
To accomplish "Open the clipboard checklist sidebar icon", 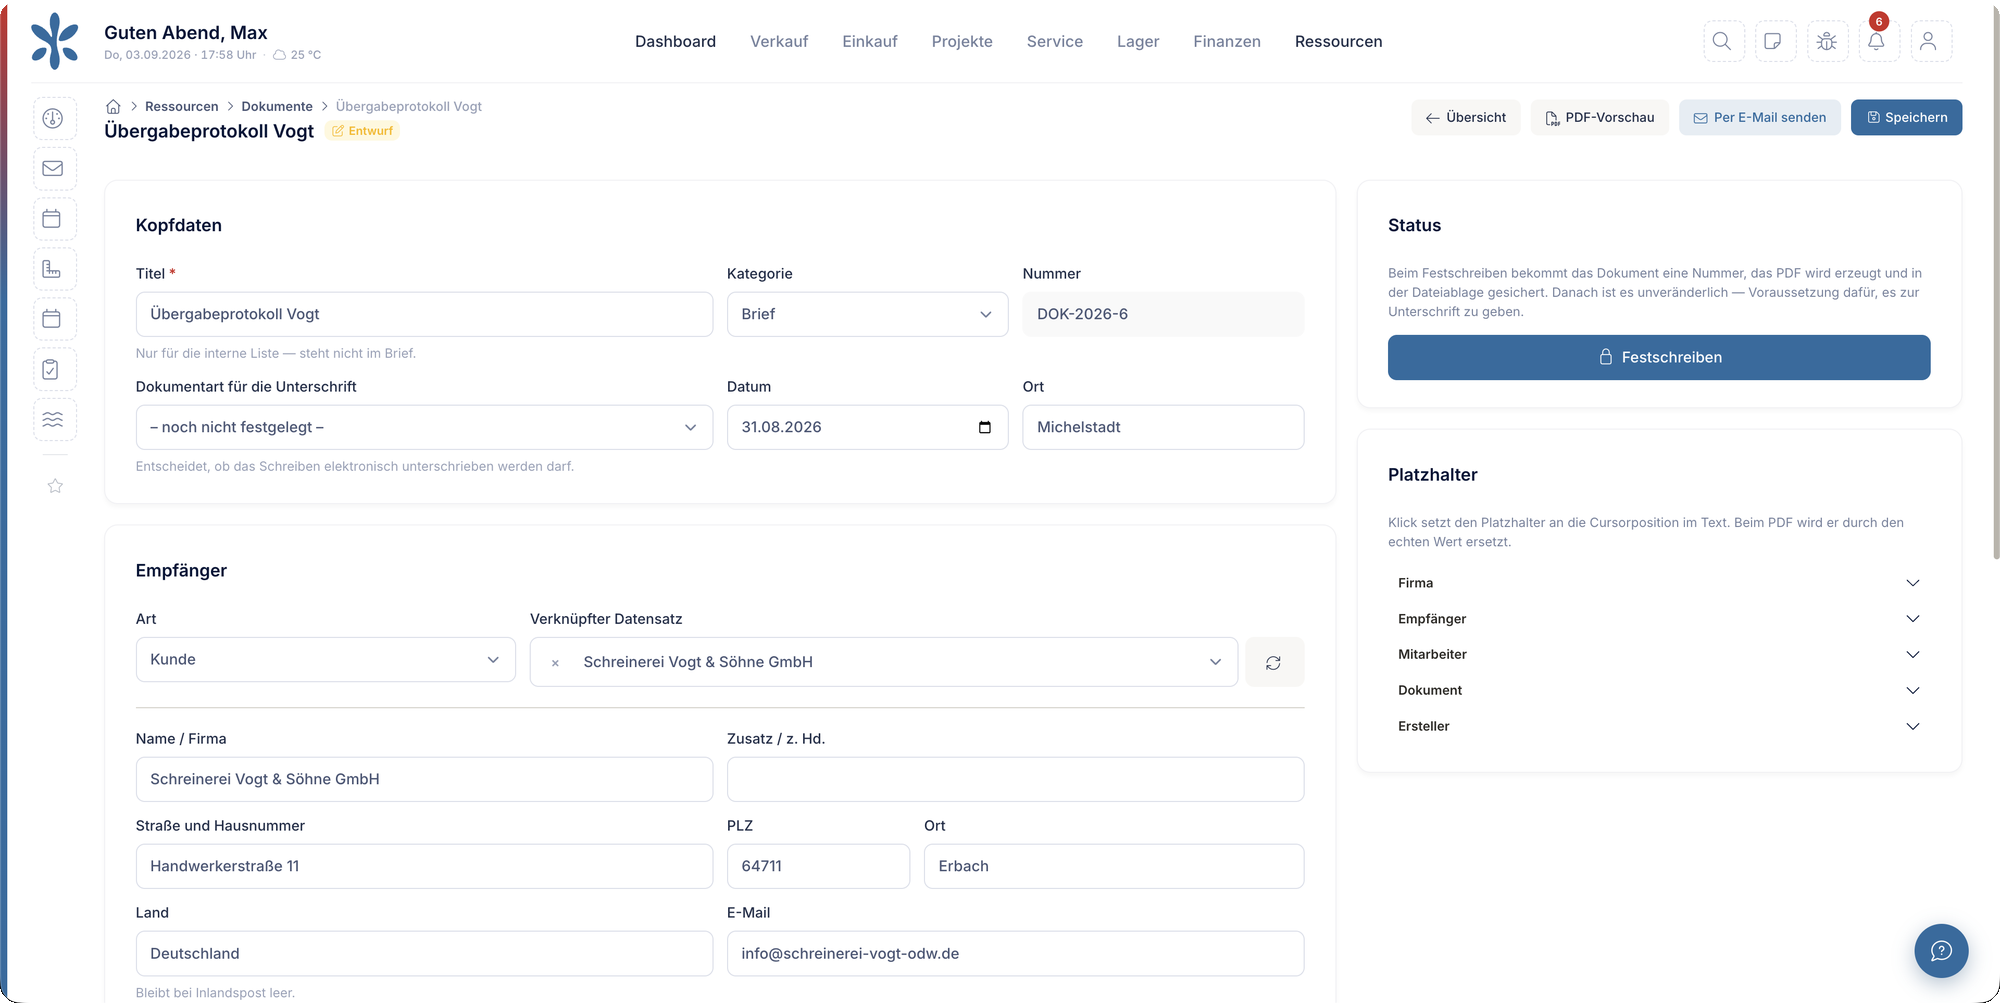I will [x=53, y=369].
